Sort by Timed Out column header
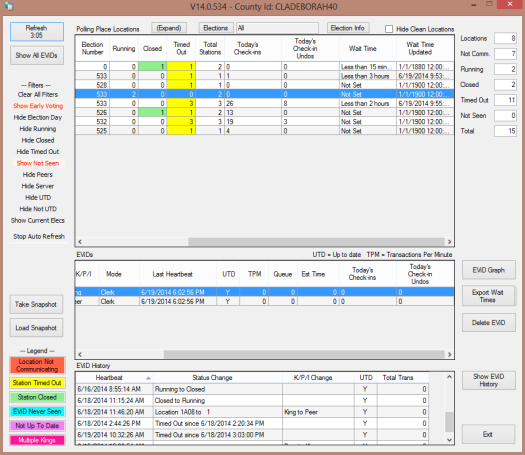This screenshot has width=525, height=455. [181, 49]
